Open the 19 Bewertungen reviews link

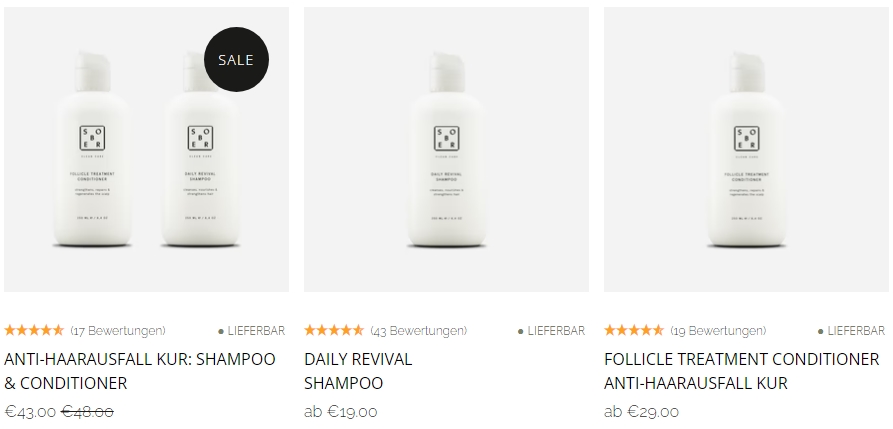[x=718, y=330]
